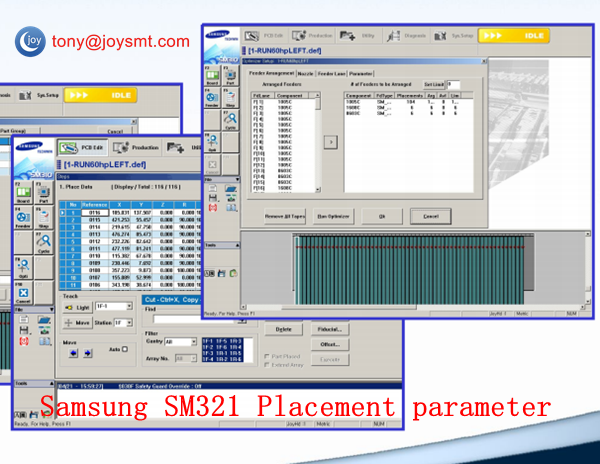Open F2 Board icon in Steps window sidebar
600x464 pixels.
[x=23, y=193]
